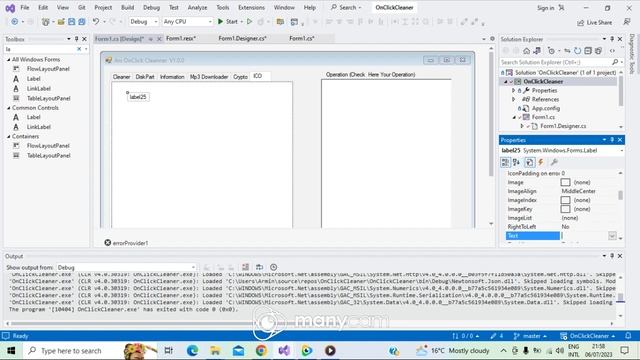Click the New Project icon in toolbar
This screenshot has height=360, width=640.
click(x=45, y=22)
